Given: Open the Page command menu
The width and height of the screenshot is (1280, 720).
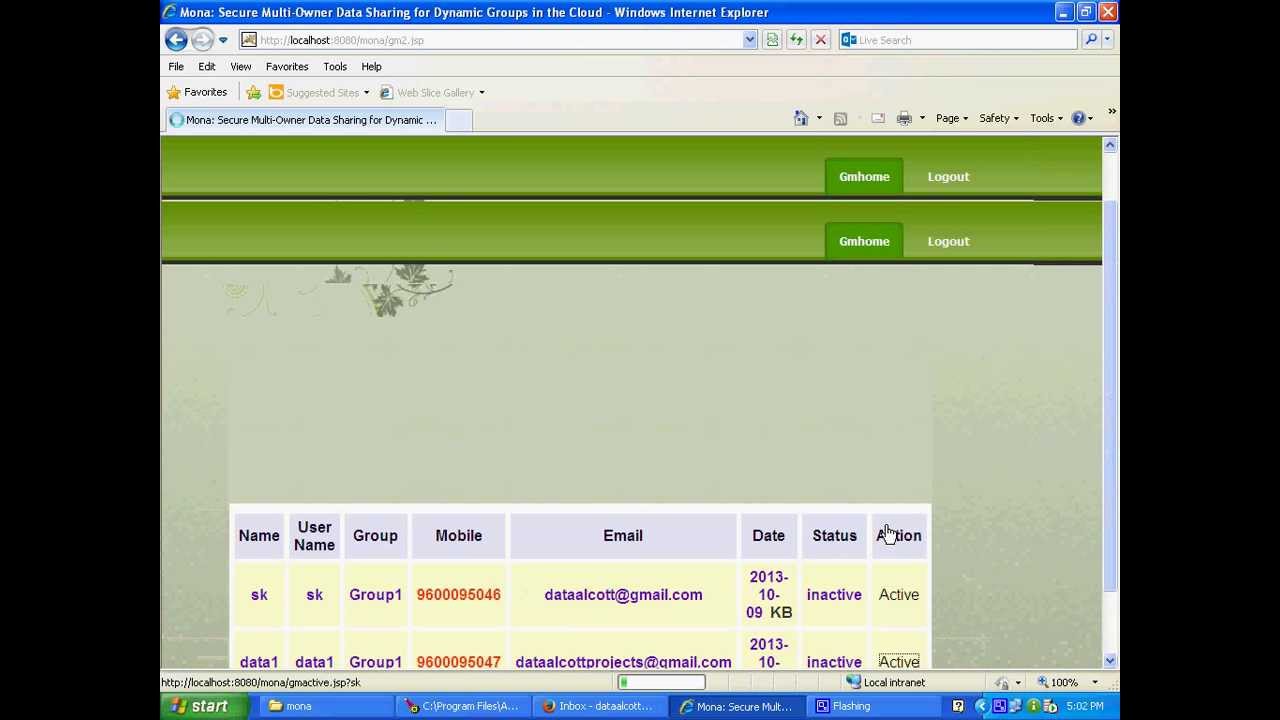Looking at the screenshot, I should pos(951,118).
